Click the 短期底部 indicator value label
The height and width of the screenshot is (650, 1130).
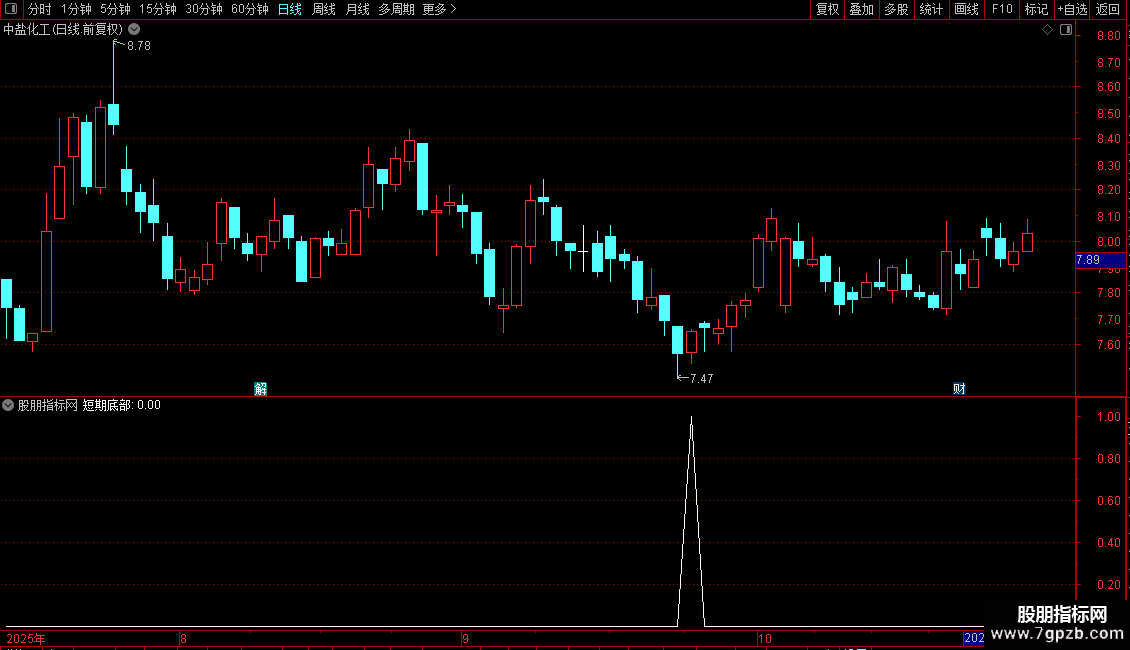(x=121, y=405)
